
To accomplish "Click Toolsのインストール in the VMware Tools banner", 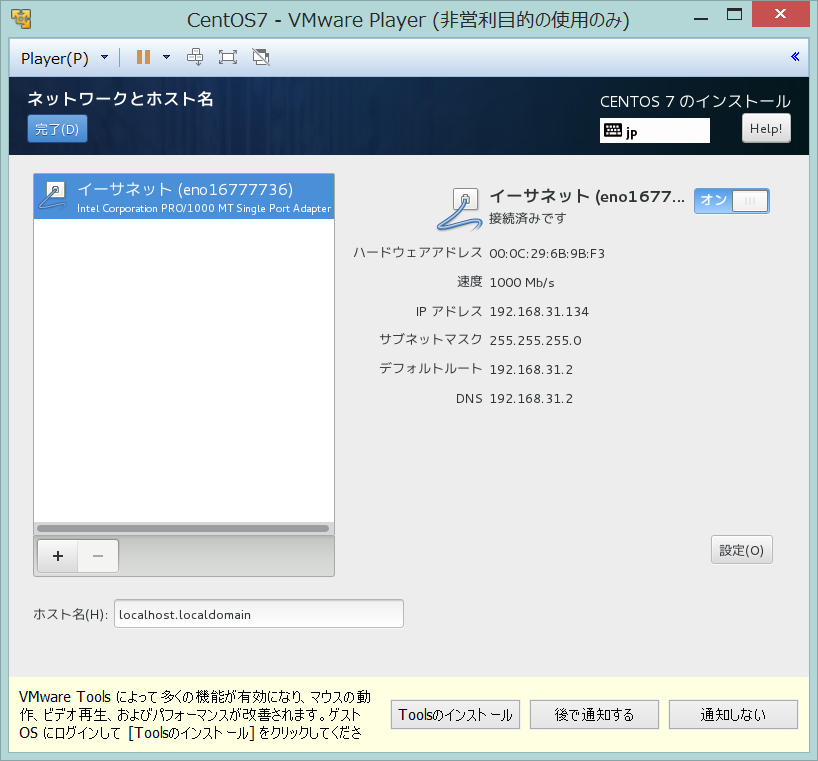I will pos(455,714).
